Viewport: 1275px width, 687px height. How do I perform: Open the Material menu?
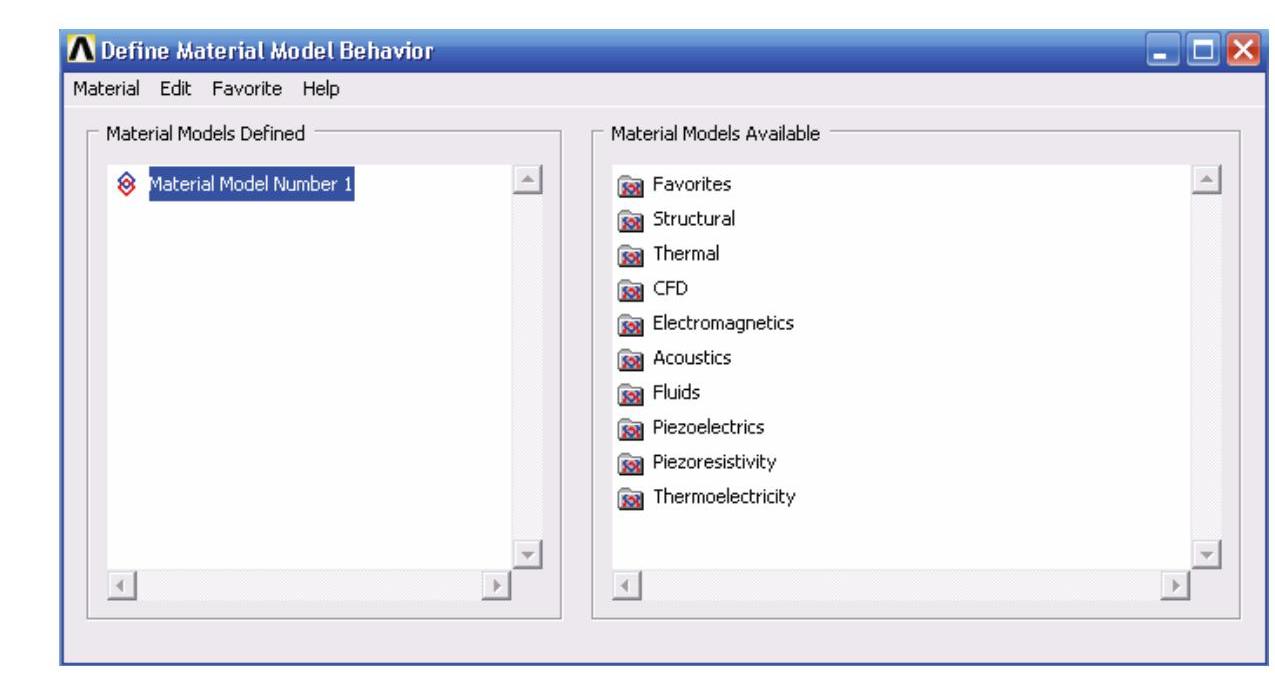point(107,89)
